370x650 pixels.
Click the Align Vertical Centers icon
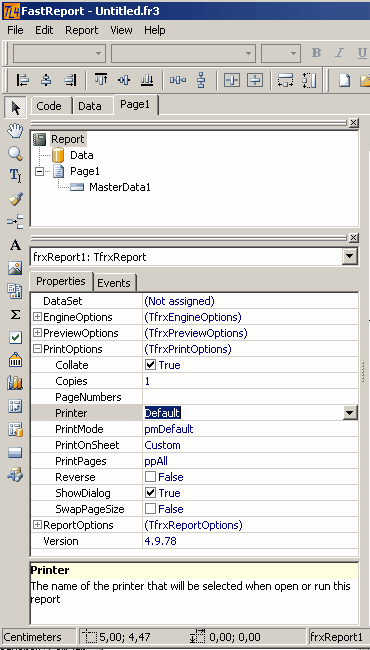coord(124,80)
